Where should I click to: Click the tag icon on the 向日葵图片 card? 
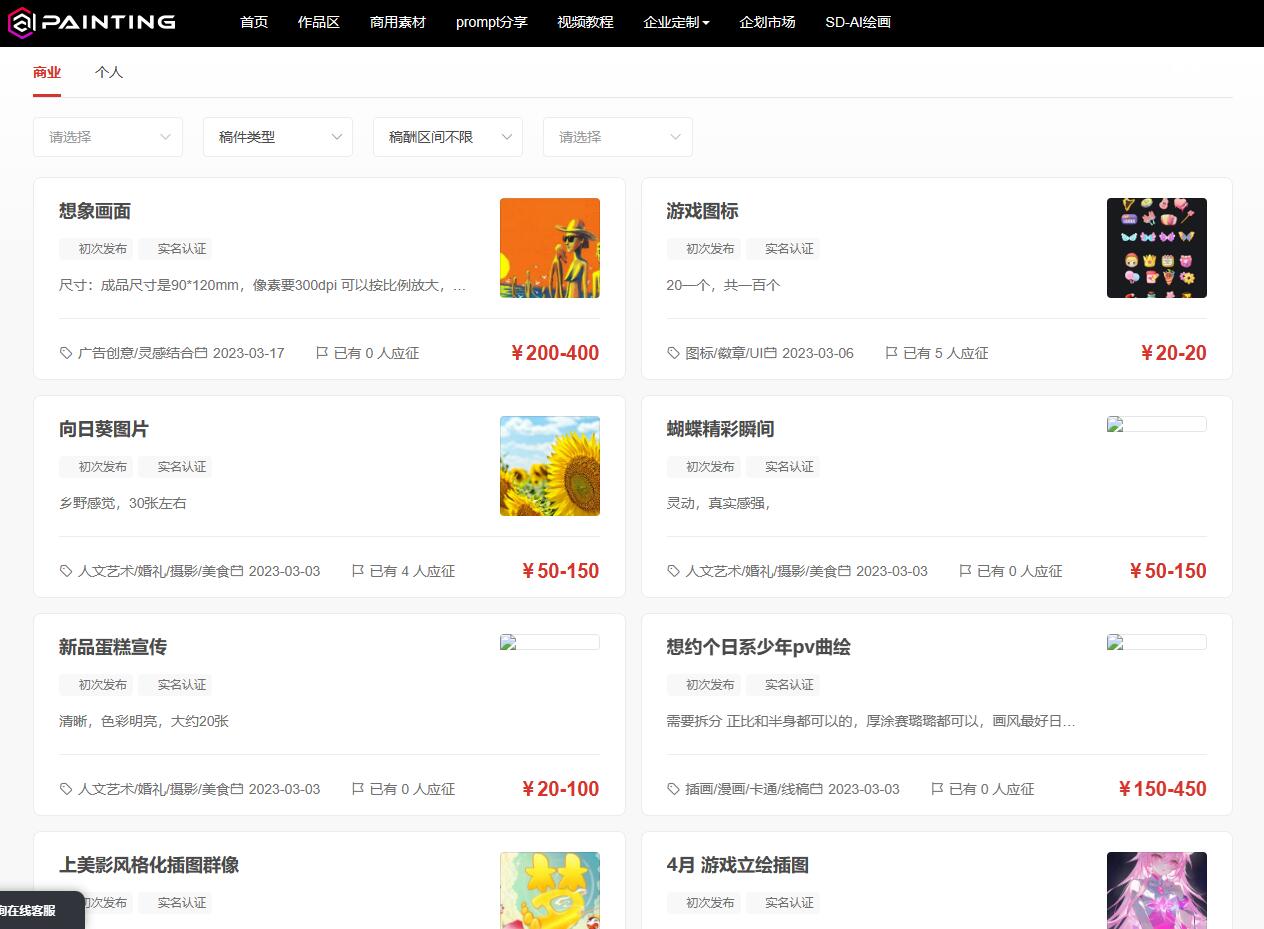pos(65,571)
